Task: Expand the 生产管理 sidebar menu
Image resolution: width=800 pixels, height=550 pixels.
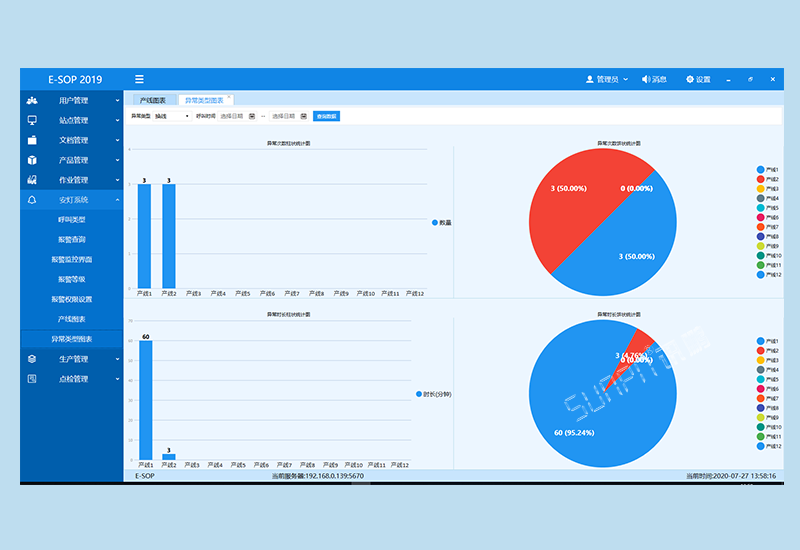Action: tap(73, 359)
